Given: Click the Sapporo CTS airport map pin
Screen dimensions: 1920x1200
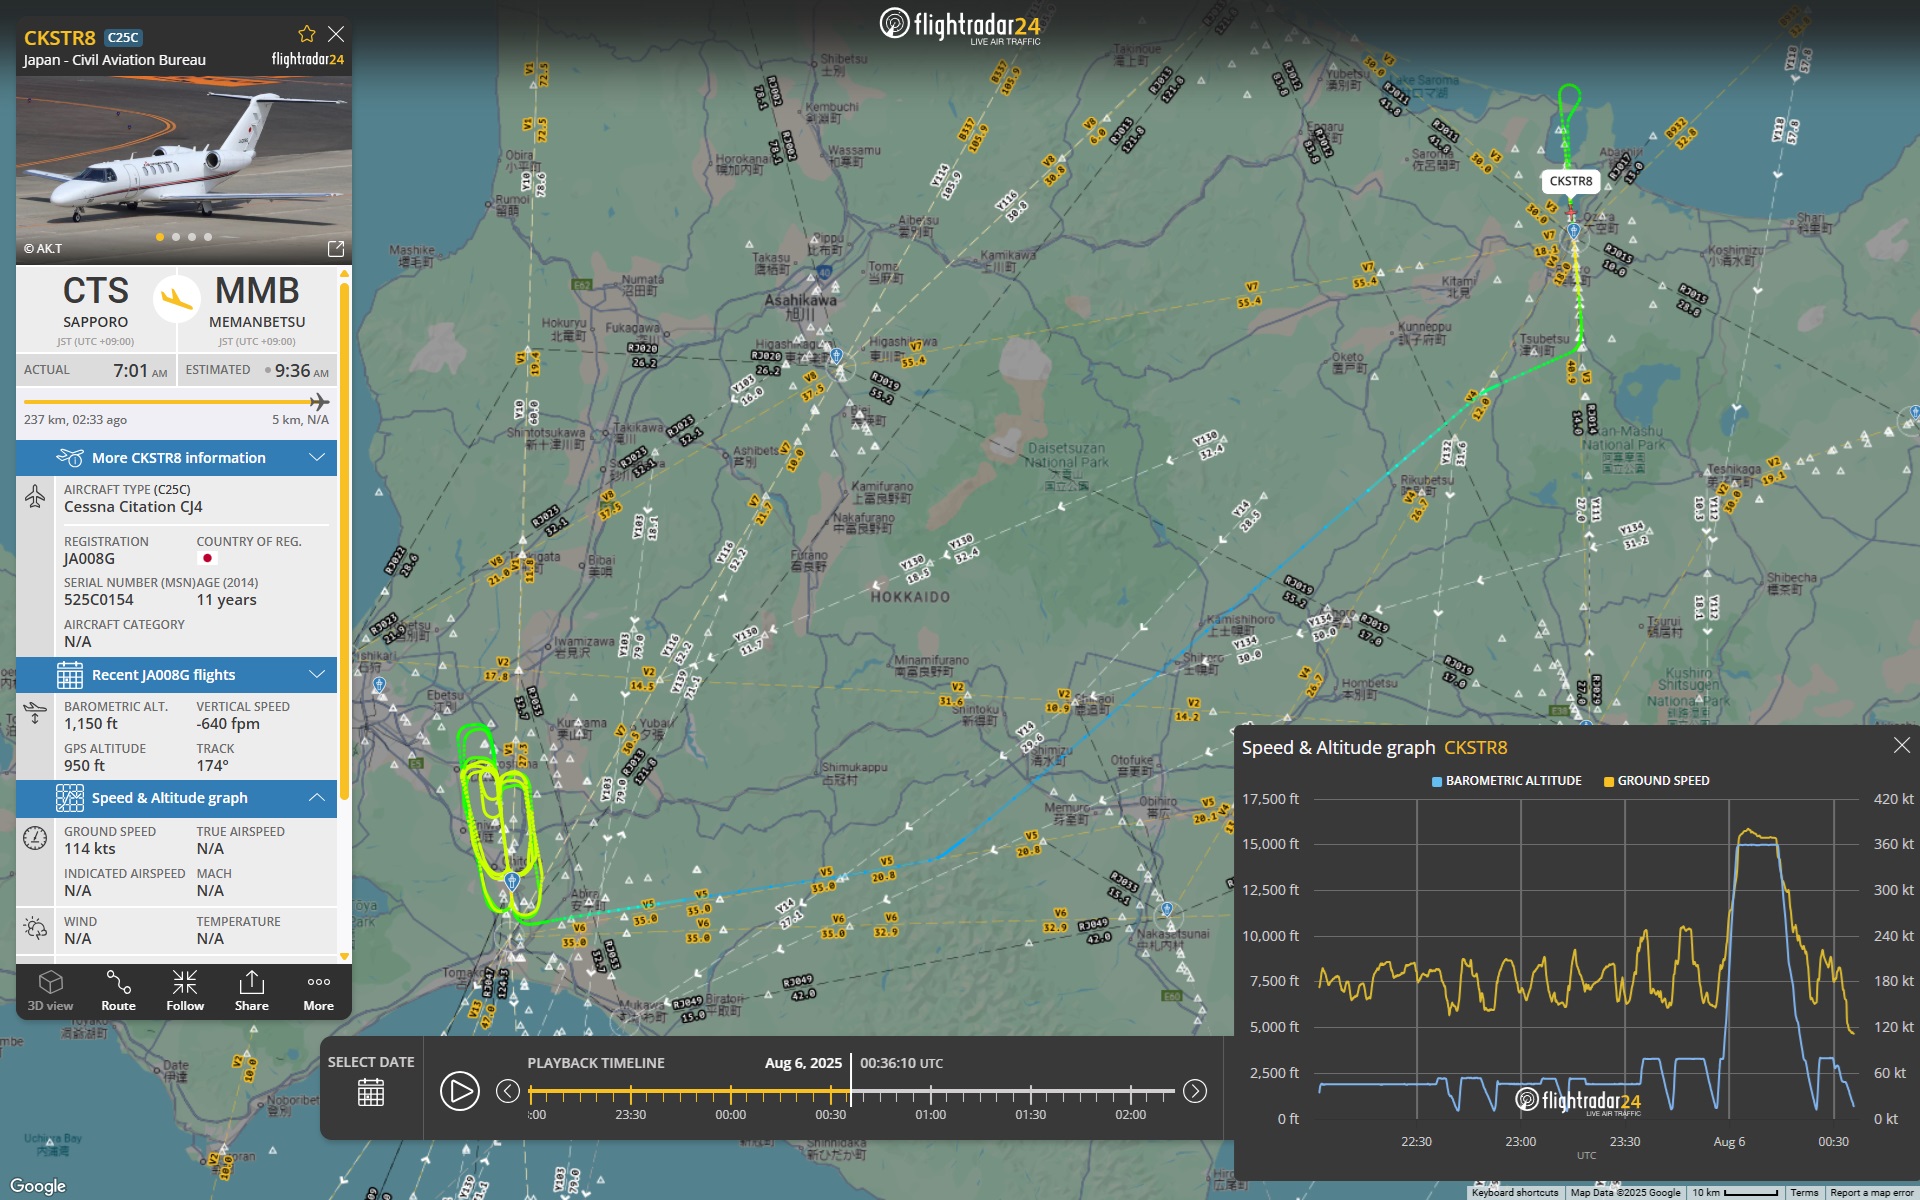Looking at the screenshot, I should [512, 881].
